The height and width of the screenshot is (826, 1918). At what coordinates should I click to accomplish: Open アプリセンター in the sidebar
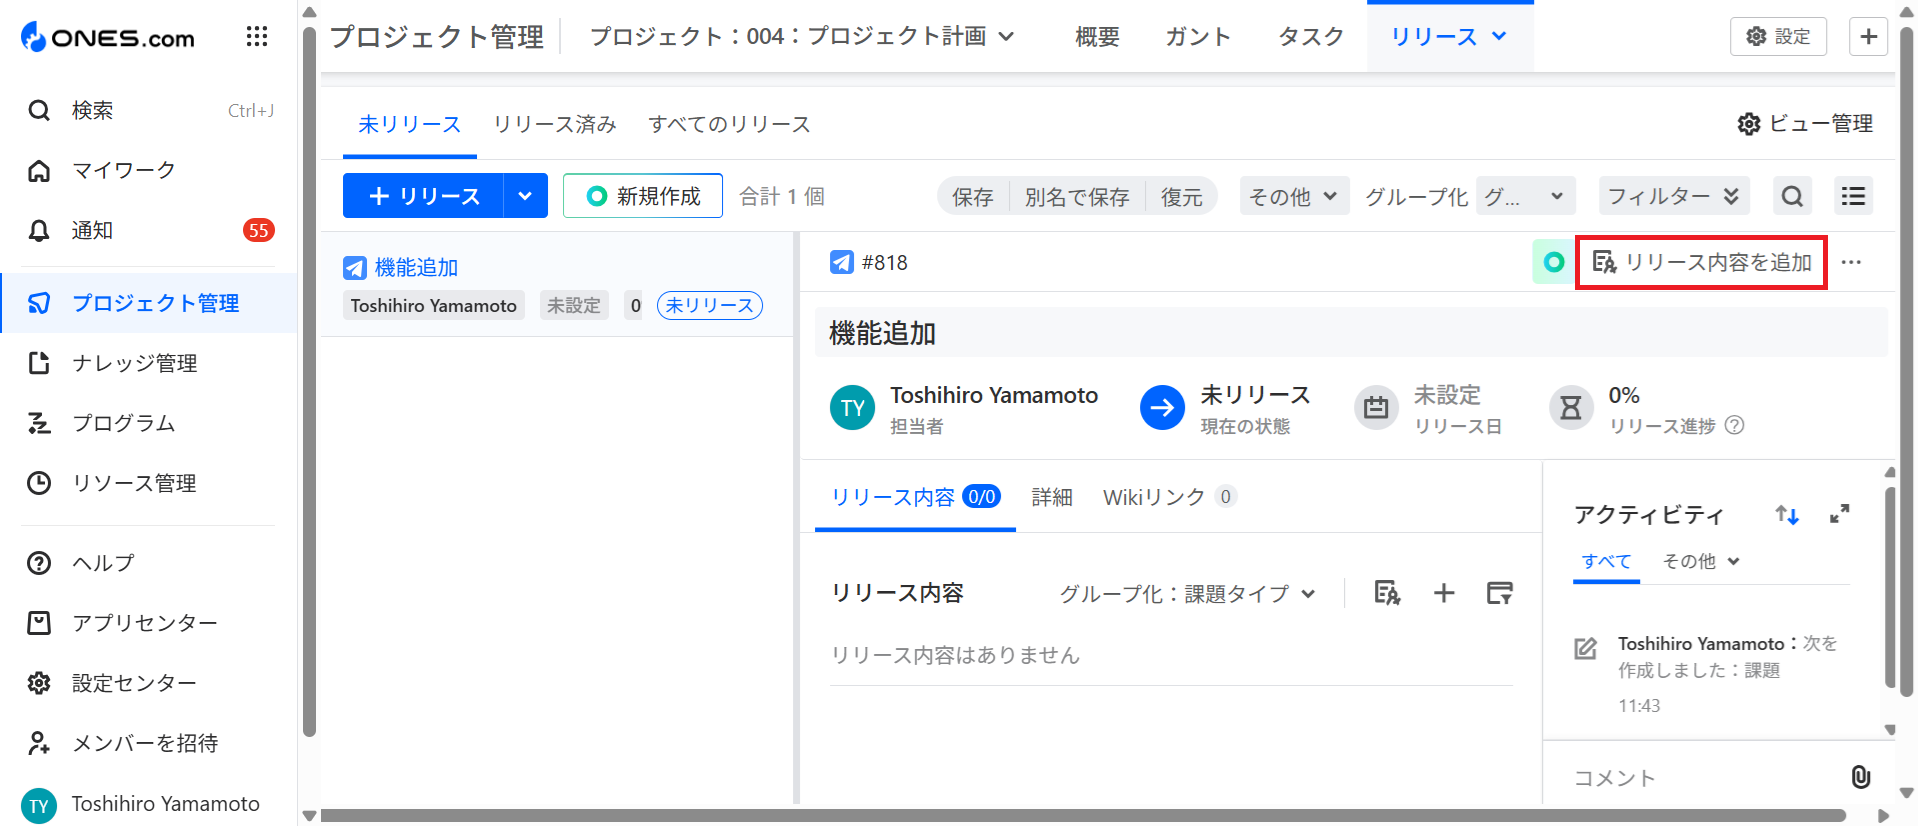click(150, 623)
